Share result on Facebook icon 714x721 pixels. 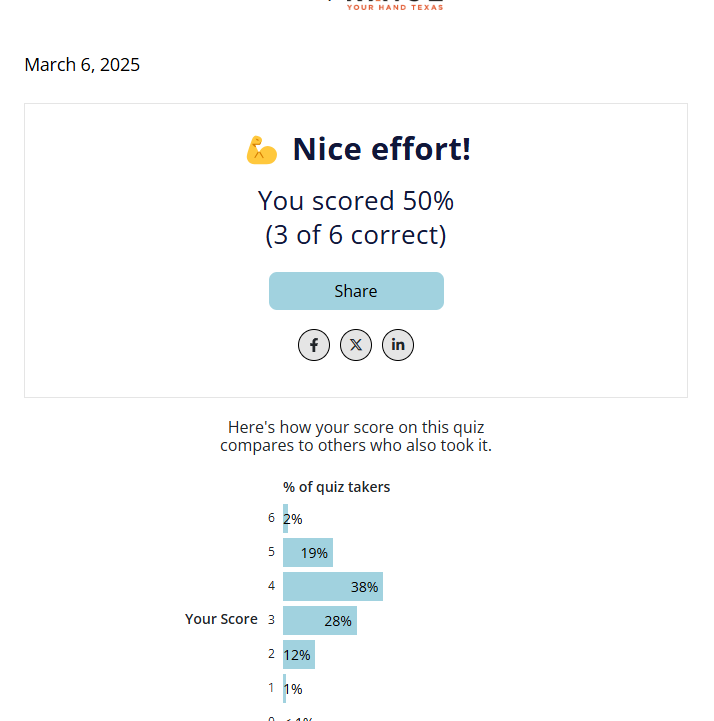(314, 345)
